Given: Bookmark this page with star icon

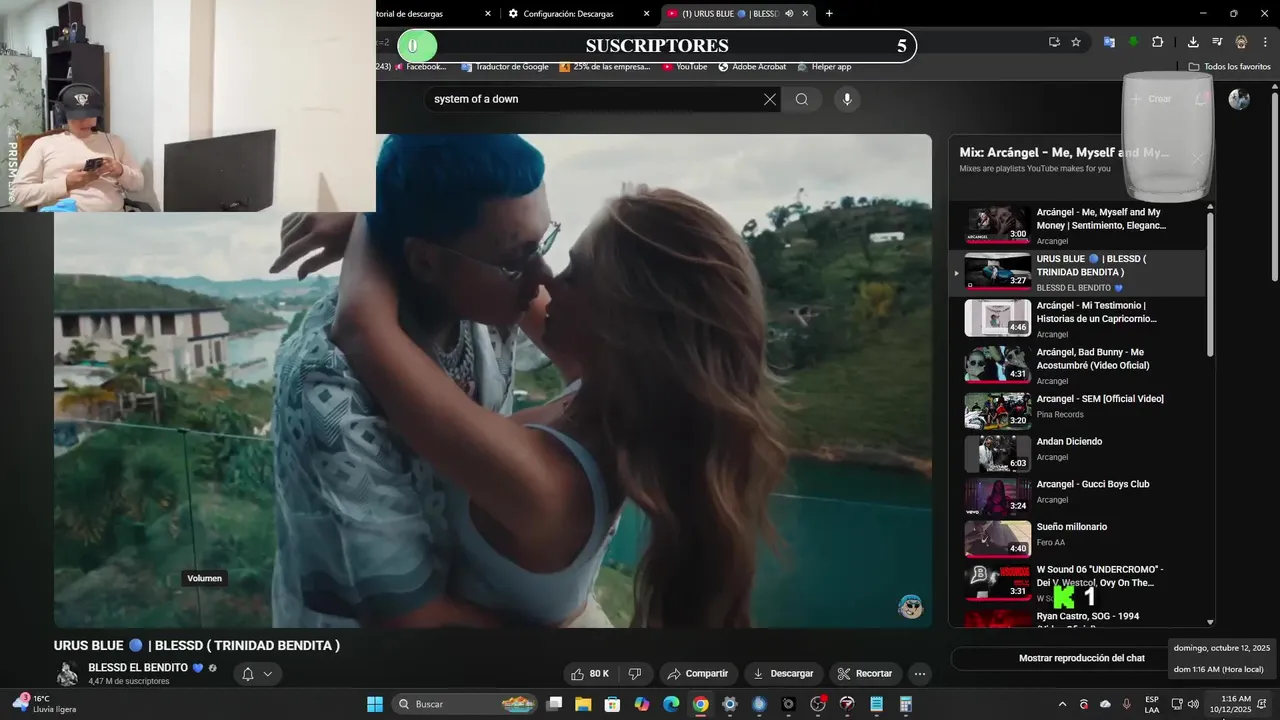Looking at the screenshot, I should pyautogui.click(x=1076, y=42).
